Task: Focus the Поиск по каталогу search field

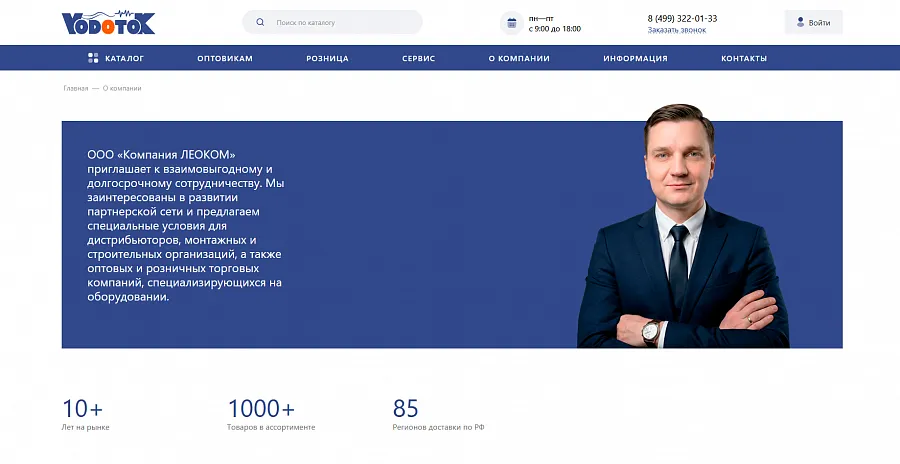Action: tap(332, 22)
